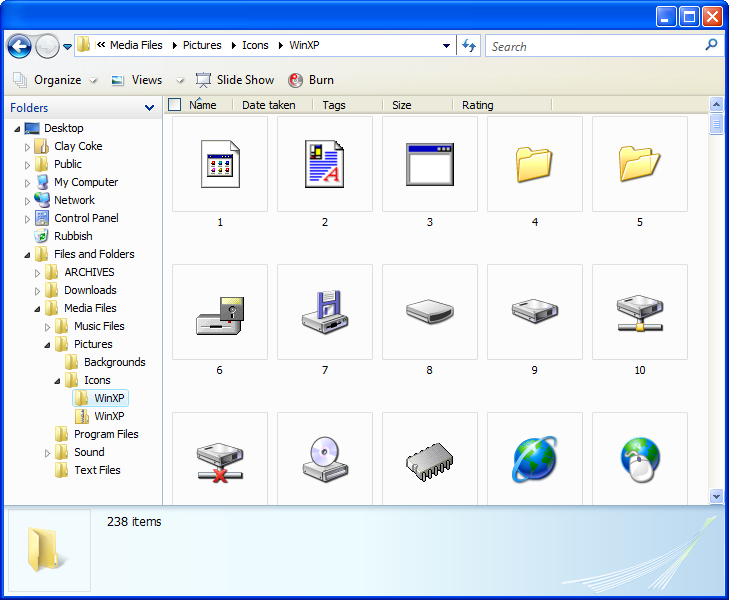Select the removable drive icon 8
This screenshot has width=729, height=600.
coord(430,312)
